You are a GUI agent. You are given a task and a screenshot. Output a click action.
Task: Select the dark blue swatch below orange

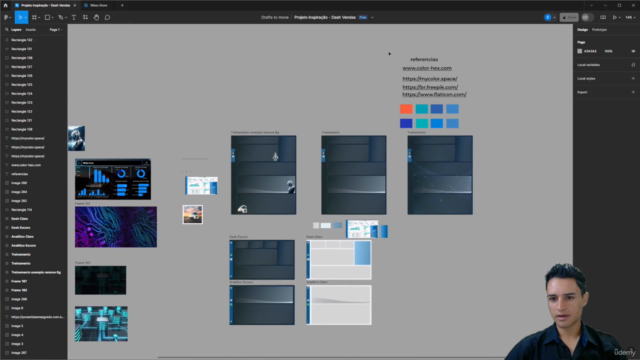tap(406, 123)
